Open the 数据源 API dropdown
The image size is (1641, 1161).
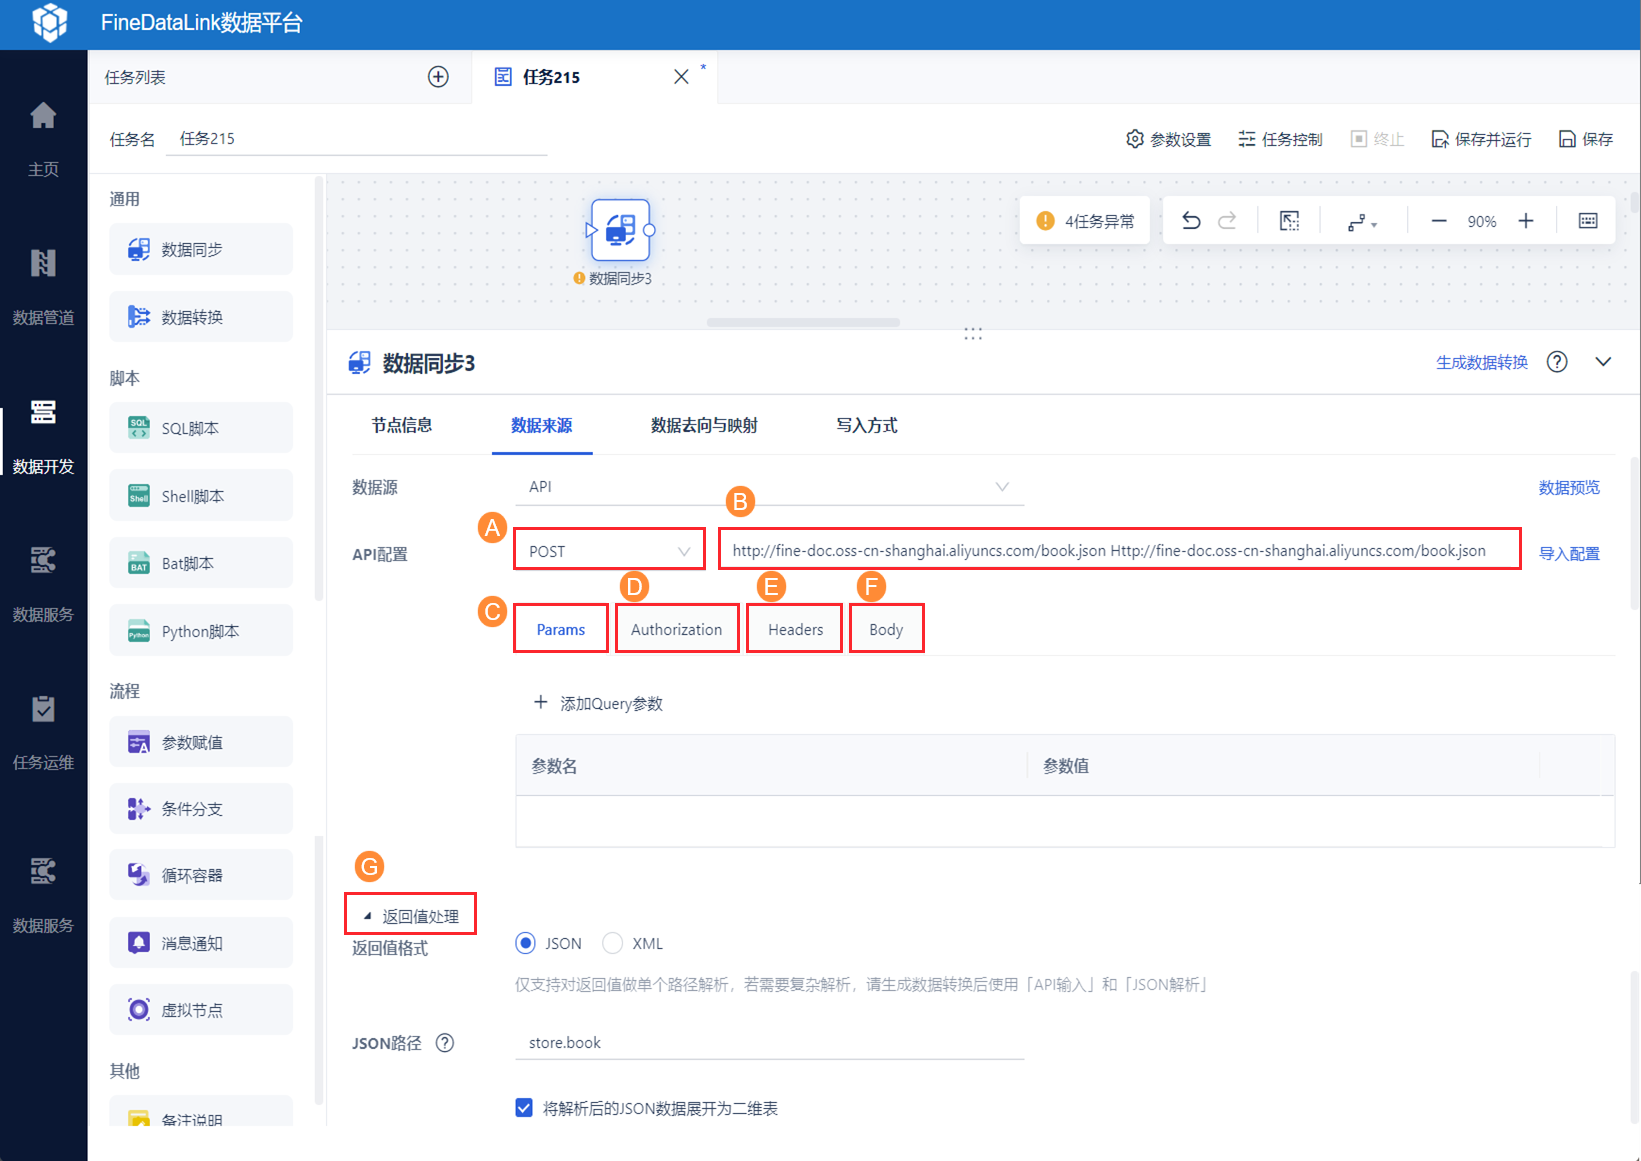[769, 487]
